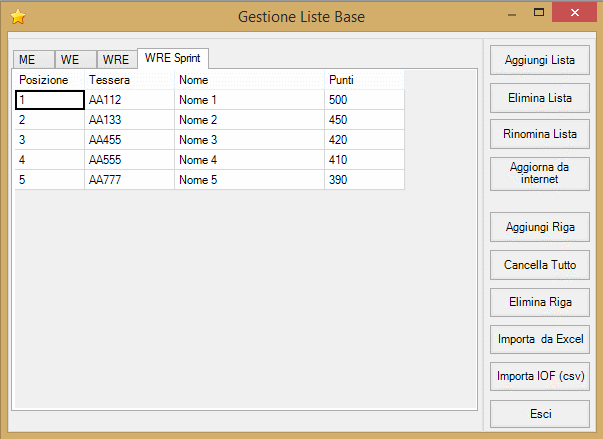Image resolution: width=603 pixels, height=439 pixels.
Task: Click the Nome column header
Action: click(249, 80)
